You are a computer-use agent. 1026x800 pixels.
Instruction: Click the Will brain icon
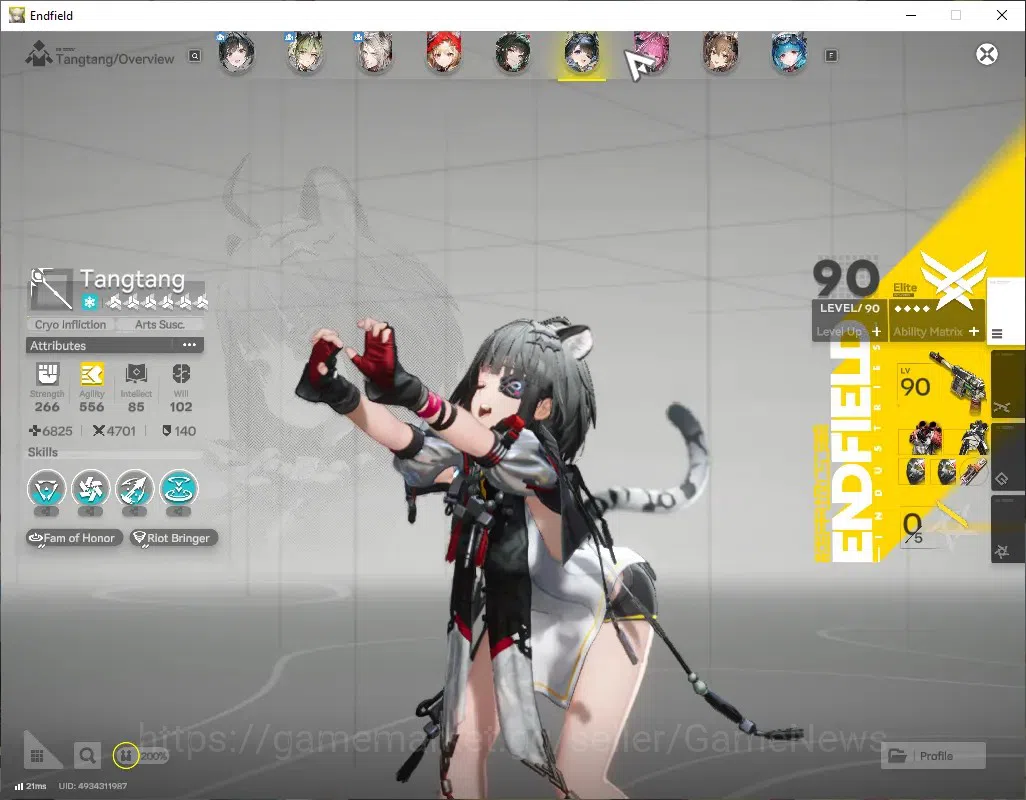181,374
